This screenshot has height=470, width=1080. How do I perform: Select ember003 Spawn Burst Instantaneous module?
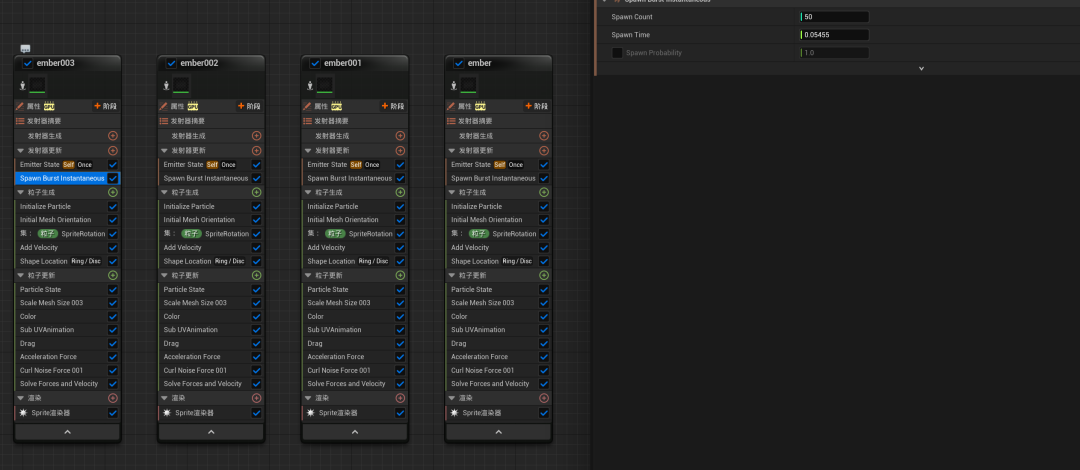click(61, 178)
